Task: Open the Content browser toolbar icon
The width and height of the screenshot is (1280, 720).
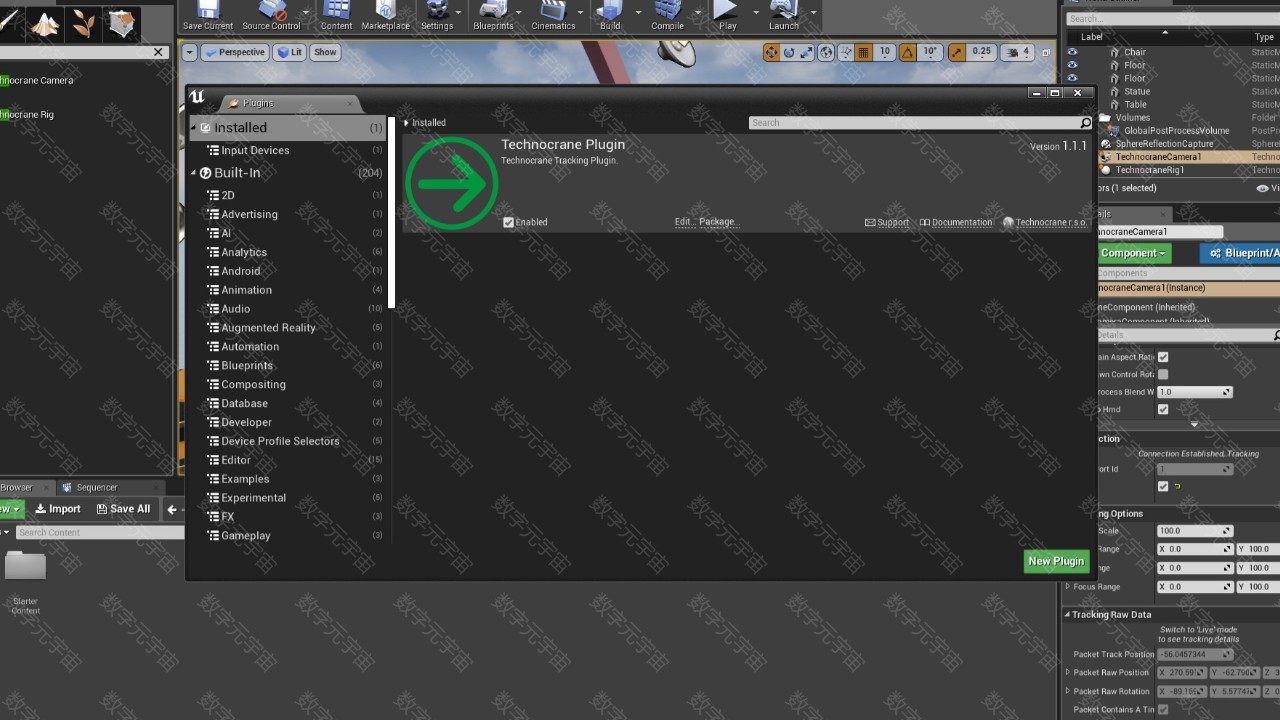Action: click(336, 15)
